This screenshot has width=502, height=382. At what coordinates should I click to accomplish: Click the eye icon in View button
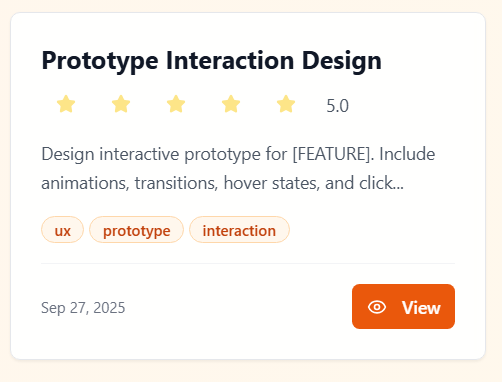tap(377, 307)
